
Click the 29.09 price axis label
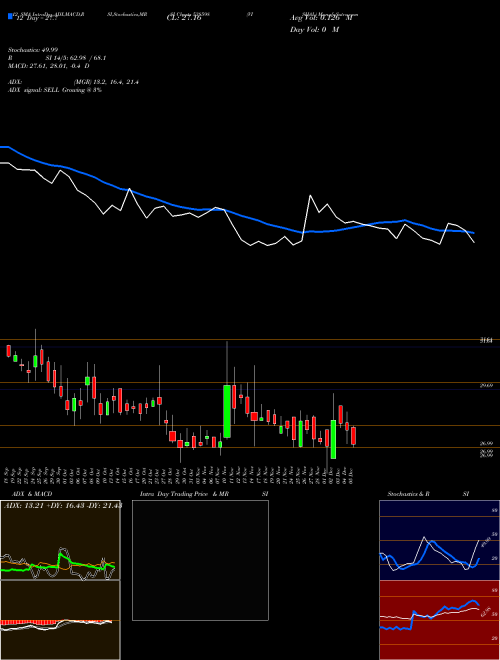486,386
